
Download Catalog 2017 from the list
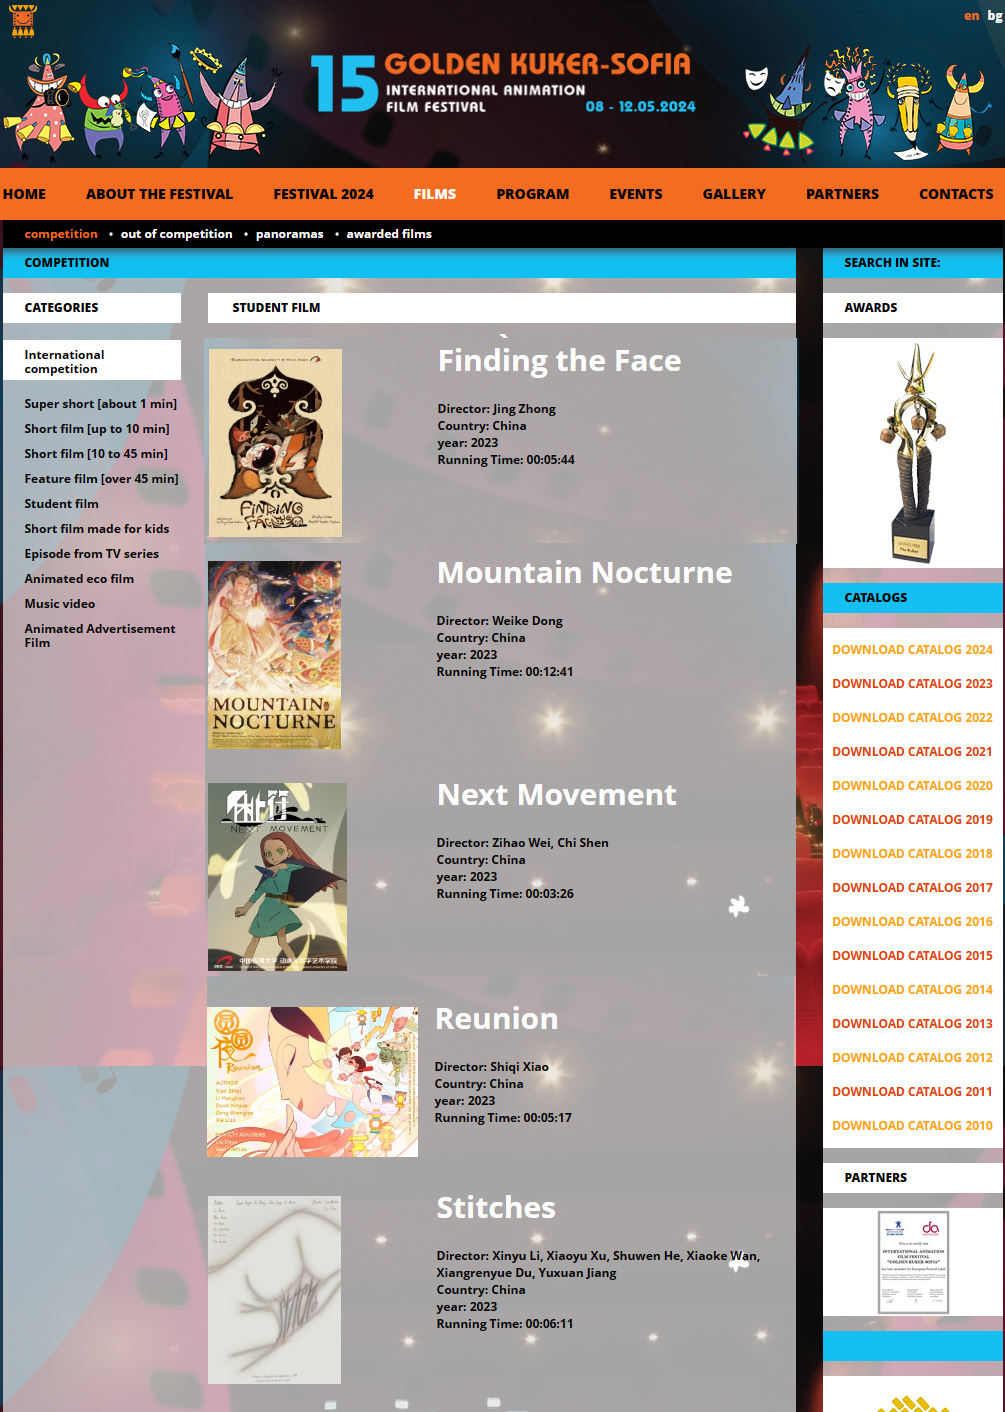912,888
